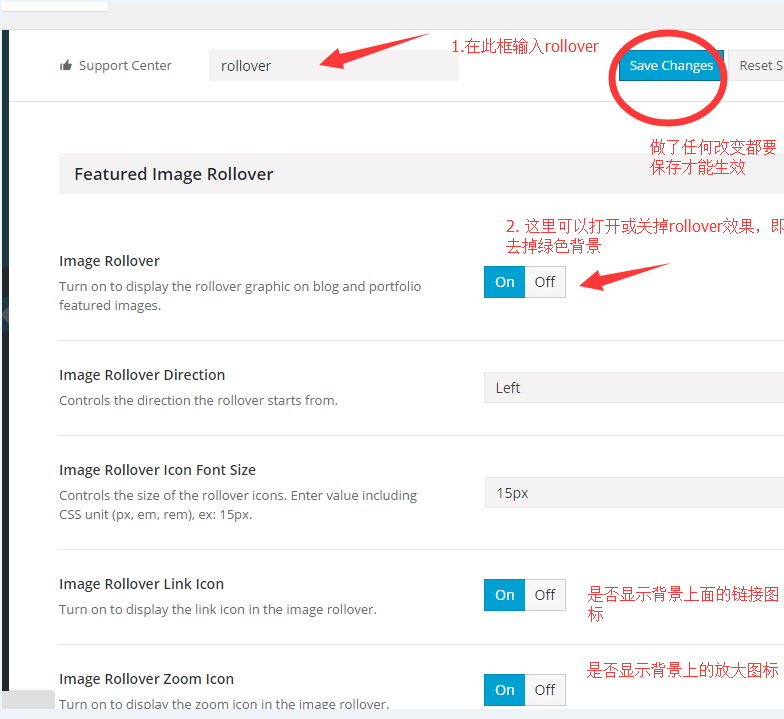Click the Image Rollover Zoom Icon label
The width and height of the screenshot is (784, 719).
pos(146,679)
